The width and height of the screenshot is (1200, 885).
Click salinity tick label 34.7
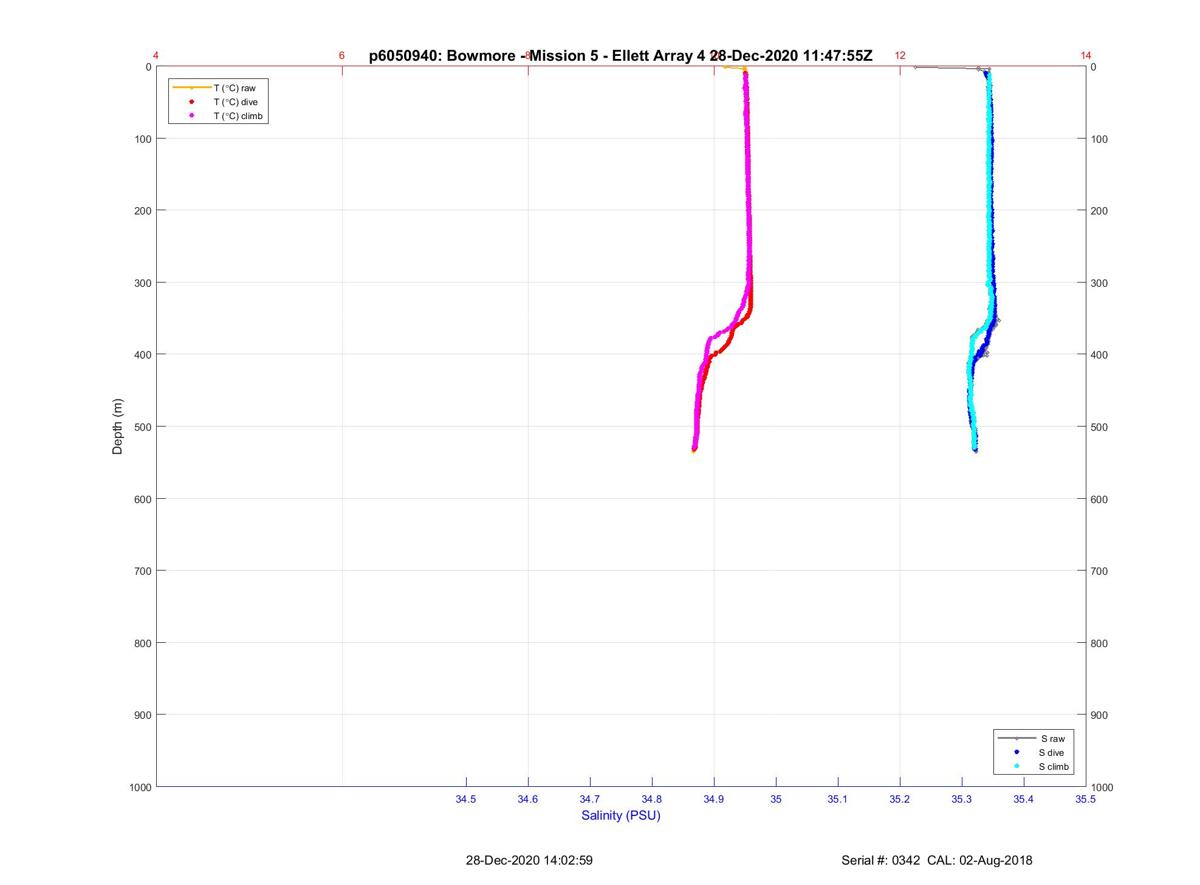[590, 799]
